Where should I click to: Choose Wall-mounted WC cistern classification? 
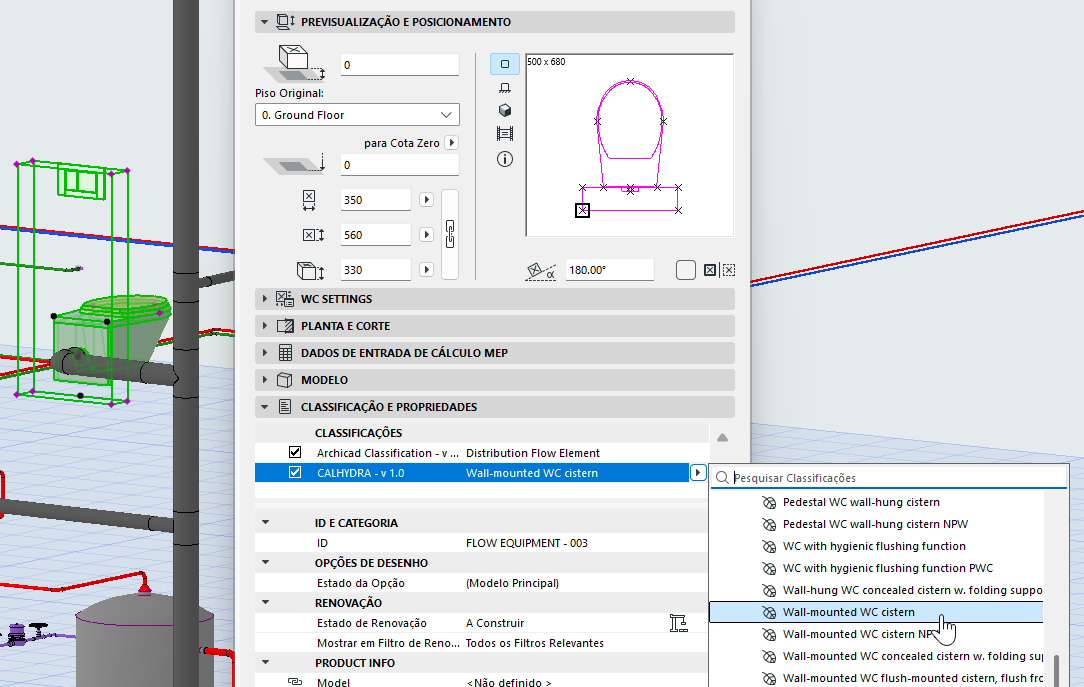click(x=875, y=612)
